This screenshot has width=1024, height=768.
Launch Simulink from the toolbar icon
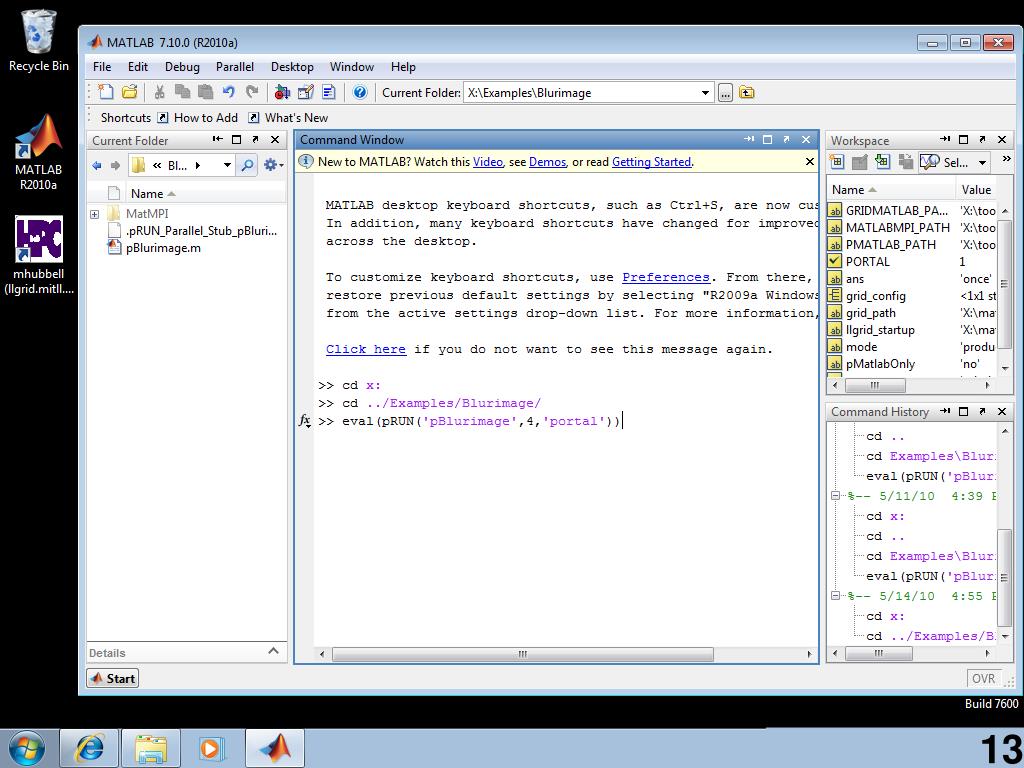pyautogui.click(x=282, y=92)
